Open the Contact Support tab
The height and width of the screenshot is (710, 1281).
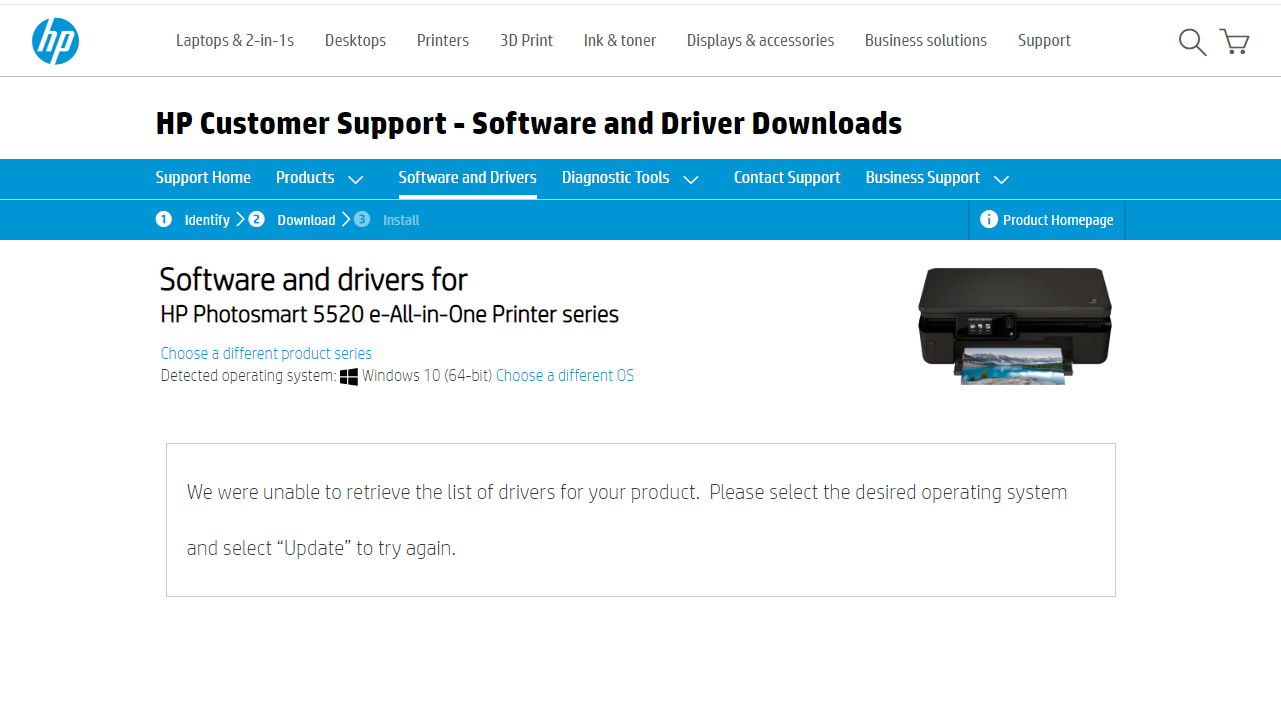pyautogui.click(x=787, y=177)
